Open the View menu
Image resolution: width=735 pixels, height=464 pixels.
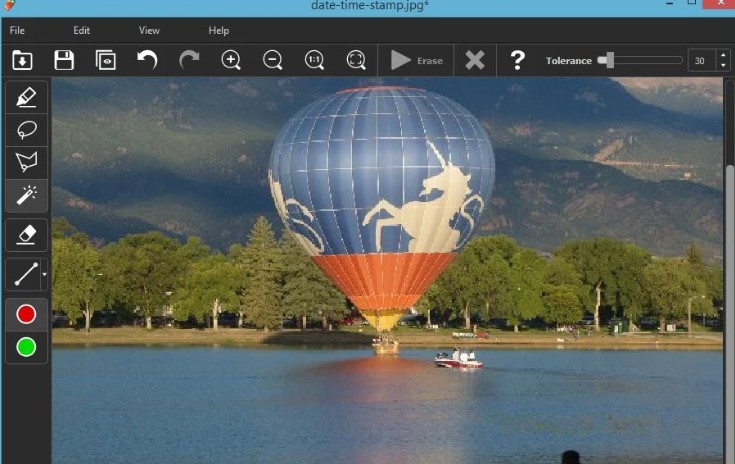click(149, 31)
